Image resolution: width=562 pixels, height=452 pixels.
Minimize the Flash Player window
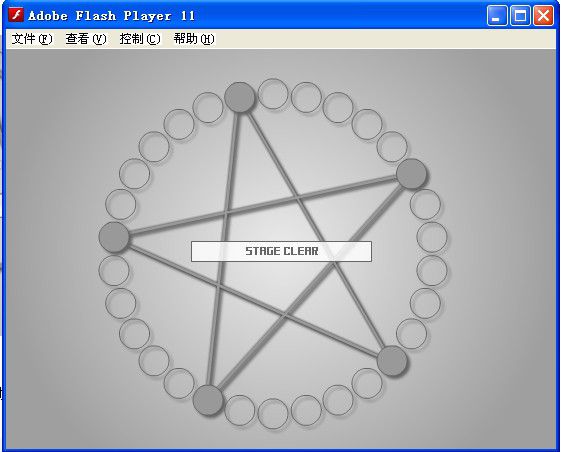click(x=497, y=15)
